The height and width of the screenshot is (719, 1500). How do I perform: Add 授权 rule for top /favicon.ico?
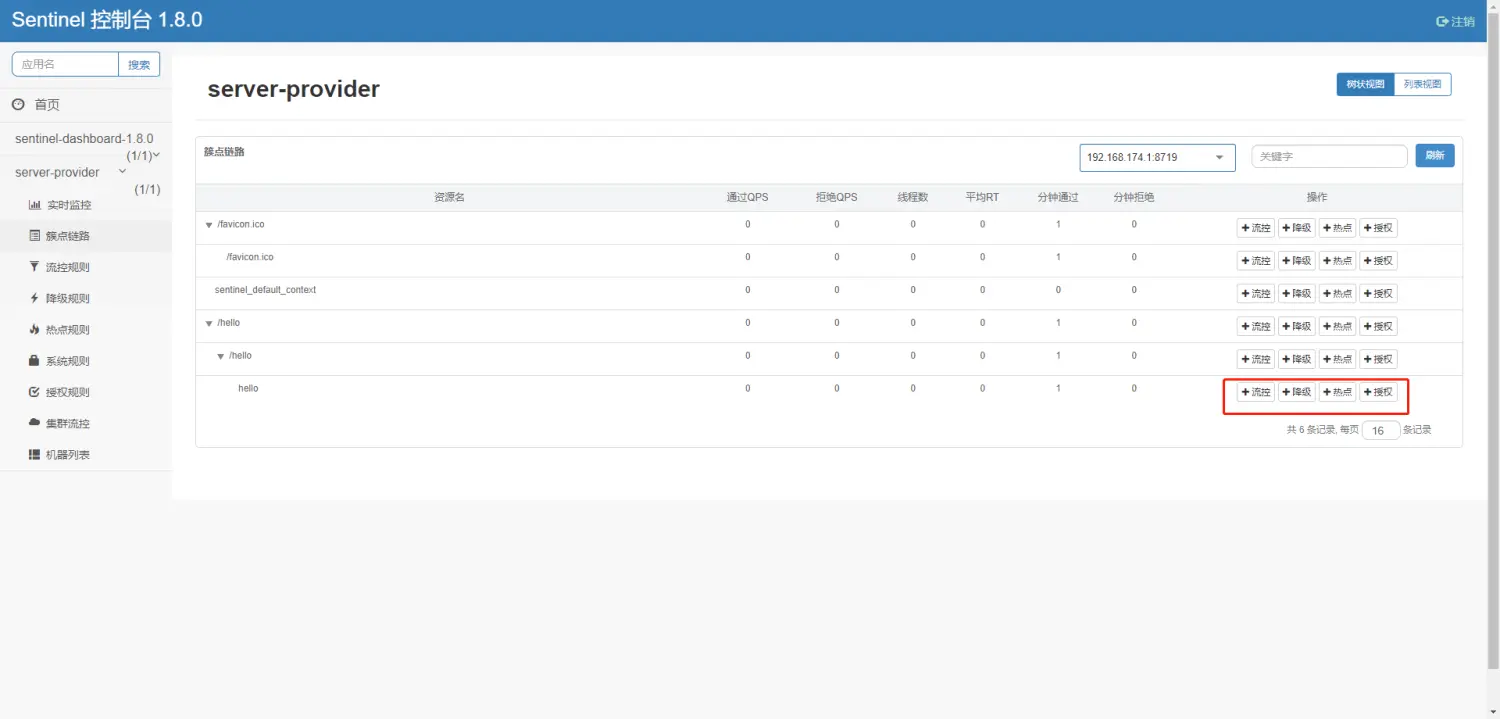click(x=1378, y=228)
